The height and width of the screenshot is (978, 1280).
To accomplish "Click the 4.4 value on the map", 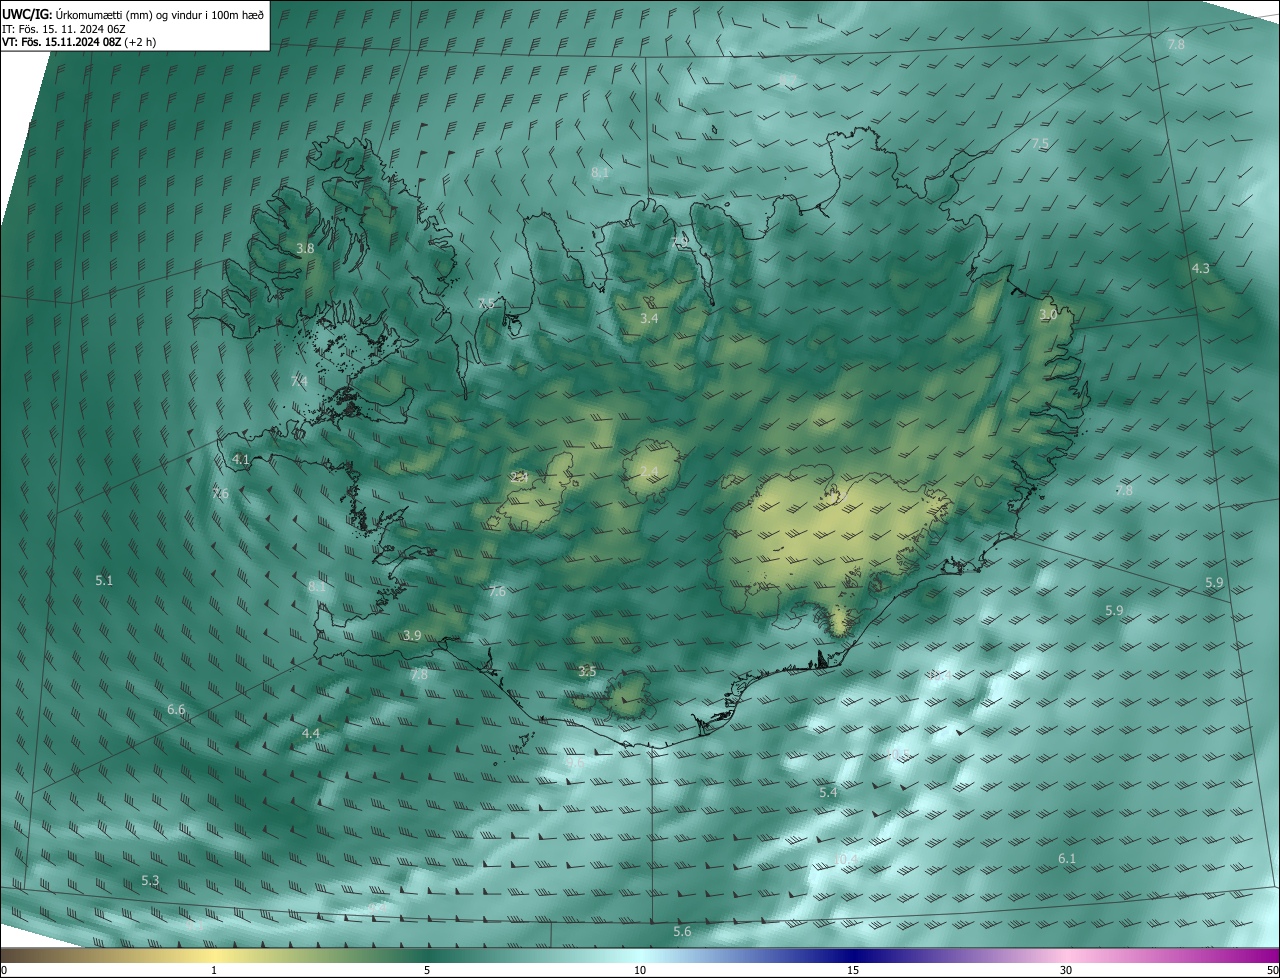I will pos(311,733).
